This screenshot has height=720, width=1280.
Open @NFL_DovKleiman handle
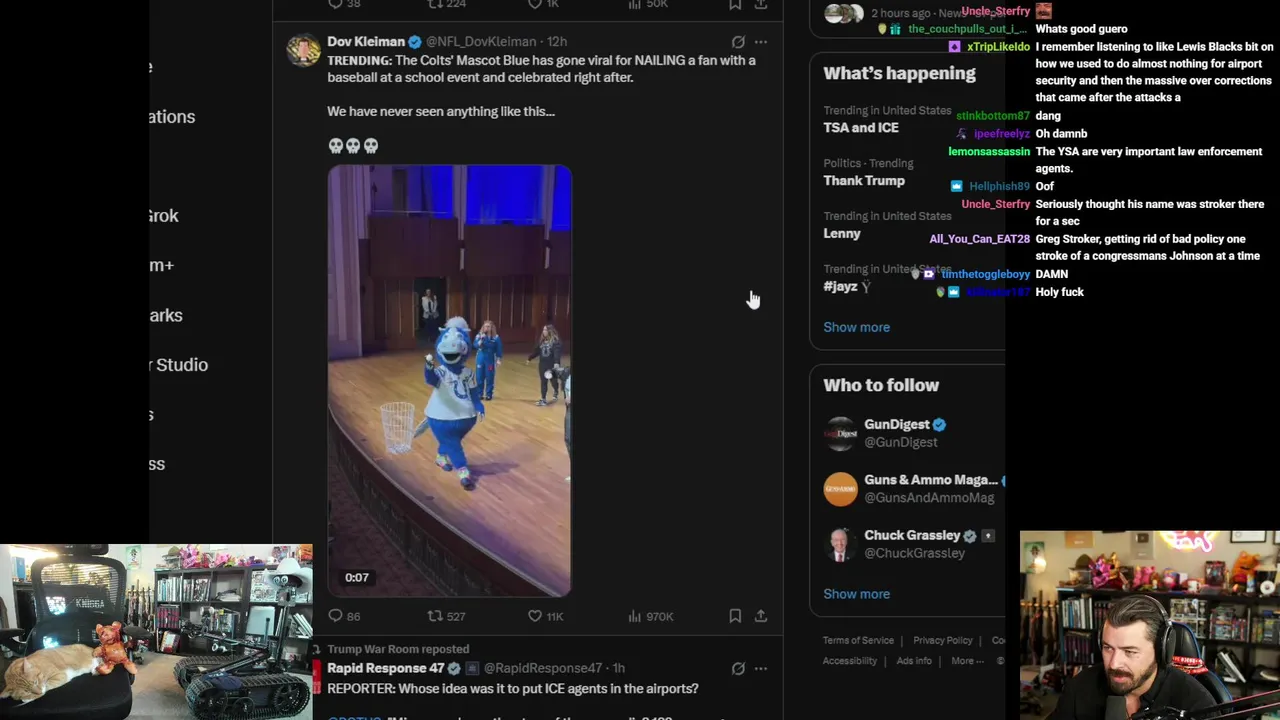(481, 42)
